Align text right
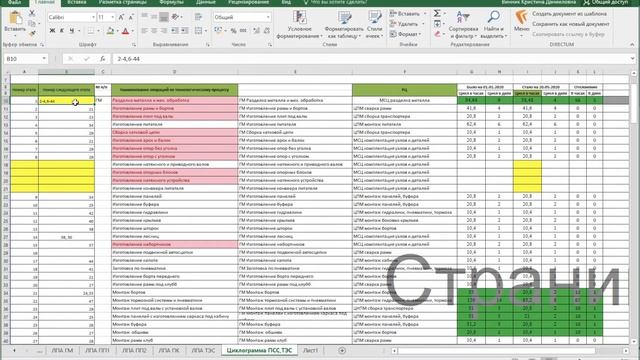The width and height of the screenshot is (640, 360). 164,31
